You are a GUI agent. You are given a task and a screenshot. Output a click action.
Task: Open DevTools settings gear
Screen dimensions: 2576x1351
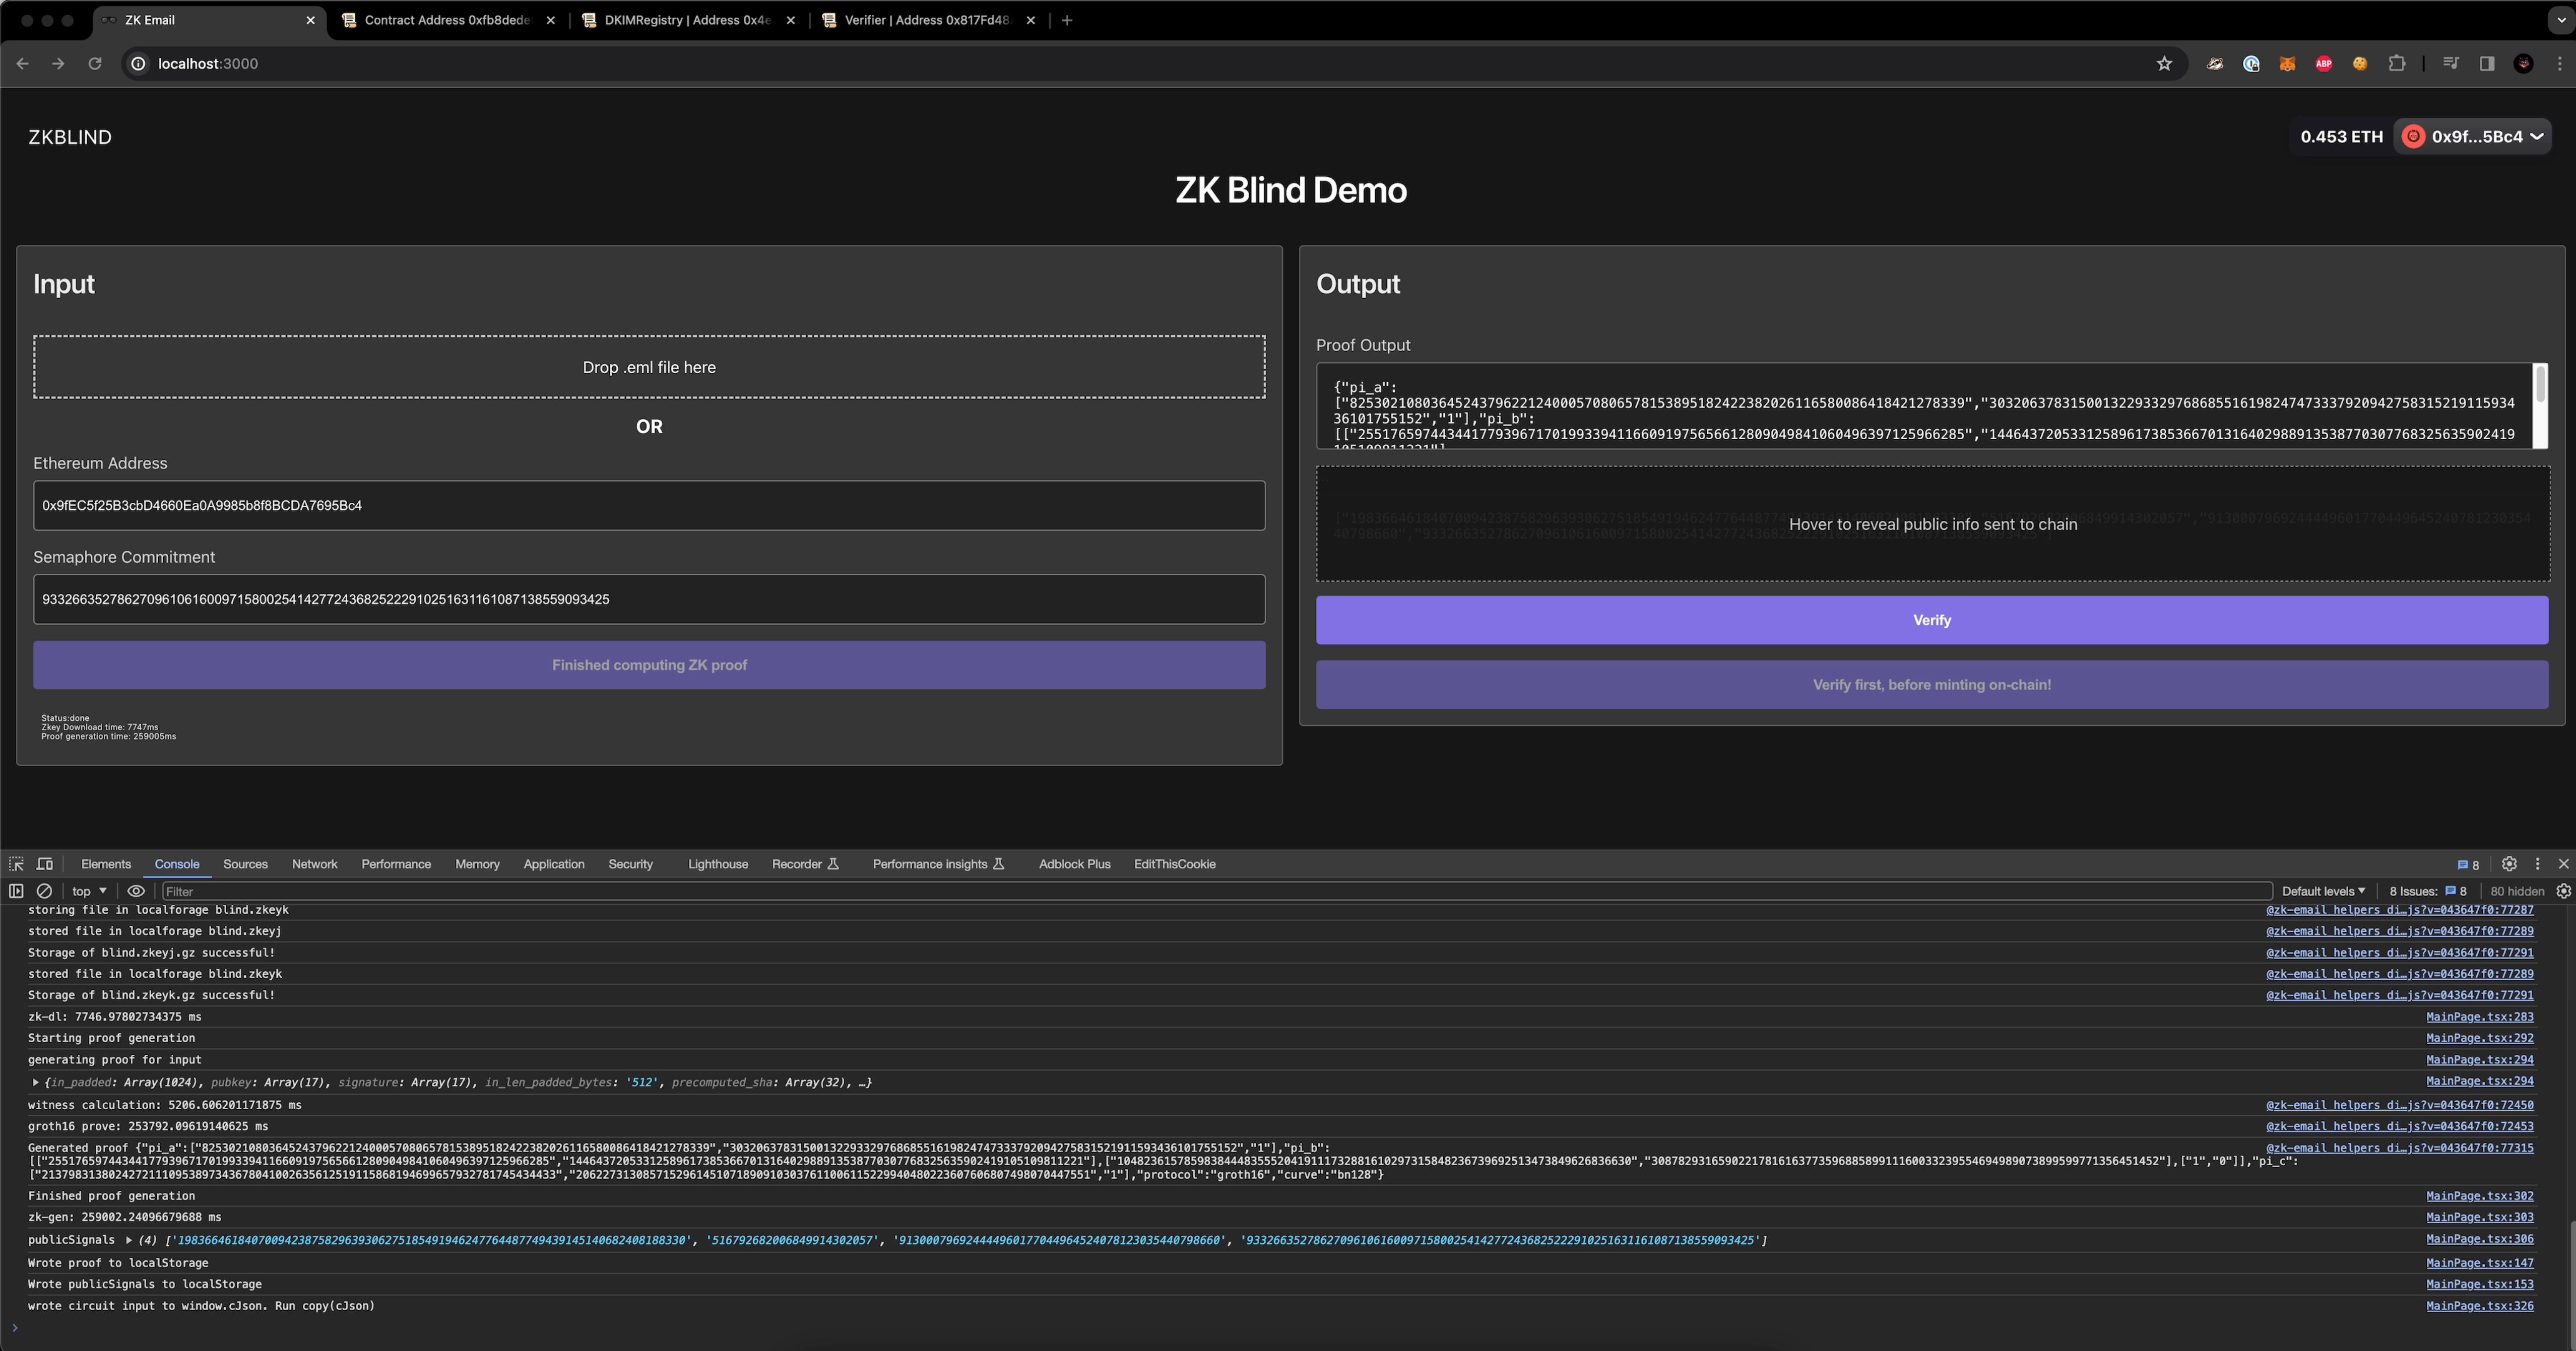click(x=2509, y=864)
